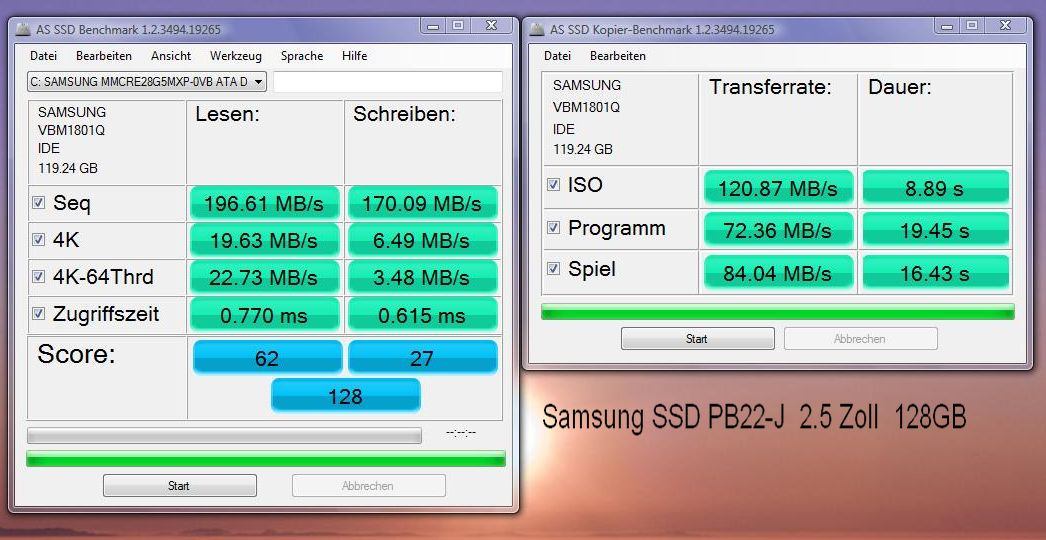Click the write score 27
This screenshot has width=1046, height=540.
coord(422,358)
